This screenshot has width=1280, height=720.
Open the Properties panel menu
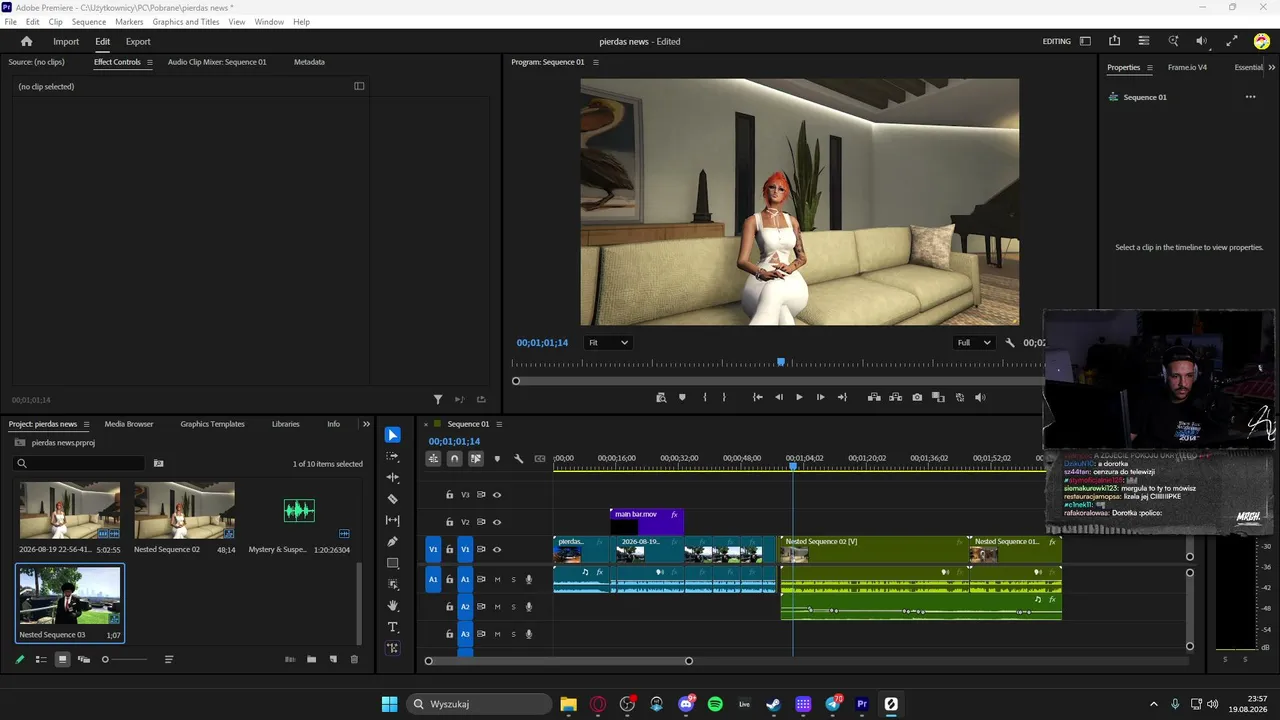pos(1149,68)
